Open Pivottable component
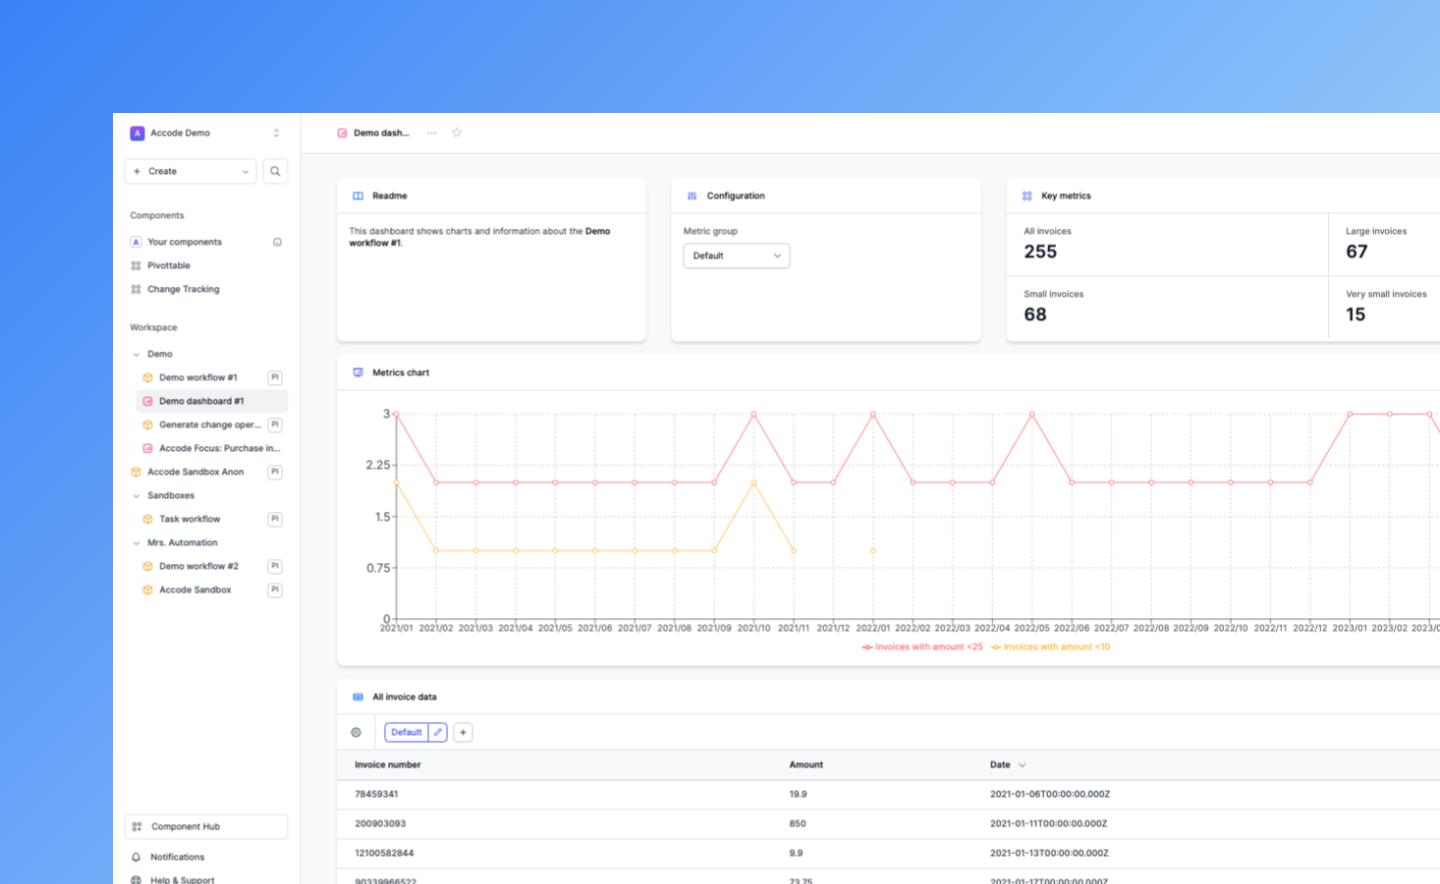Viewport: 1440px width, 884px height. tap(168, 266)
